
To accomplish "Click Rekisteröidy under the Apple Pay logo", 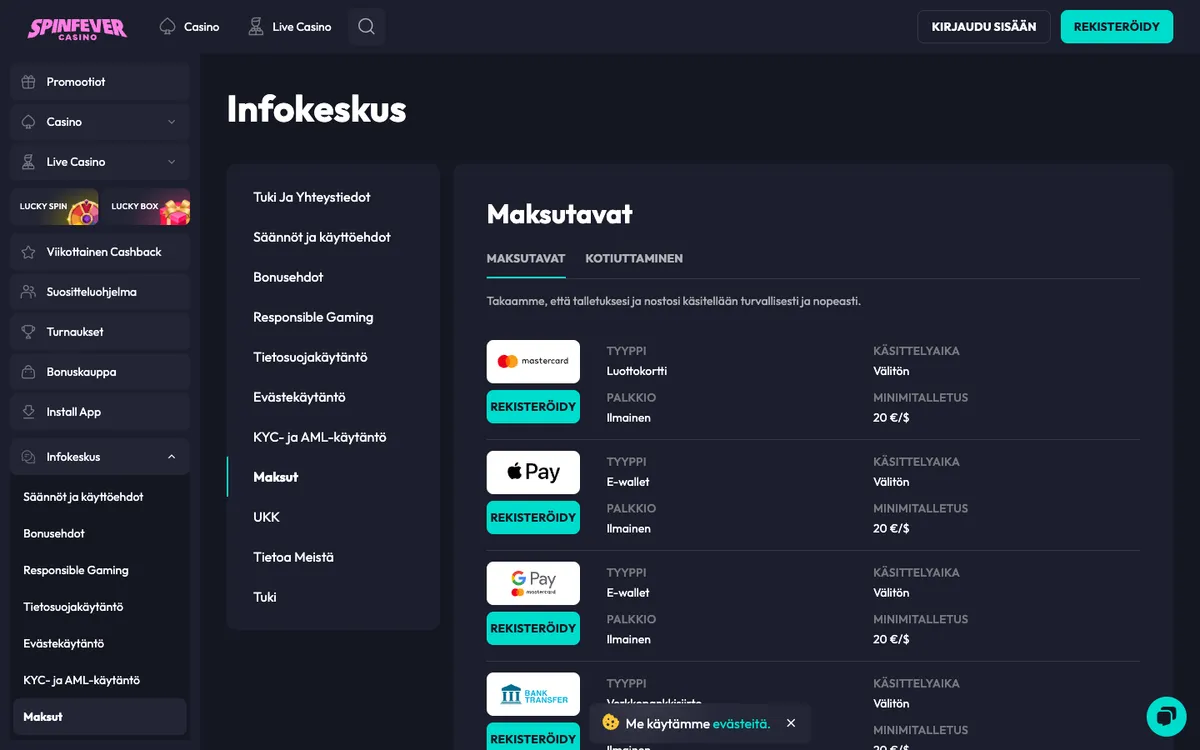I will point(533,518).
